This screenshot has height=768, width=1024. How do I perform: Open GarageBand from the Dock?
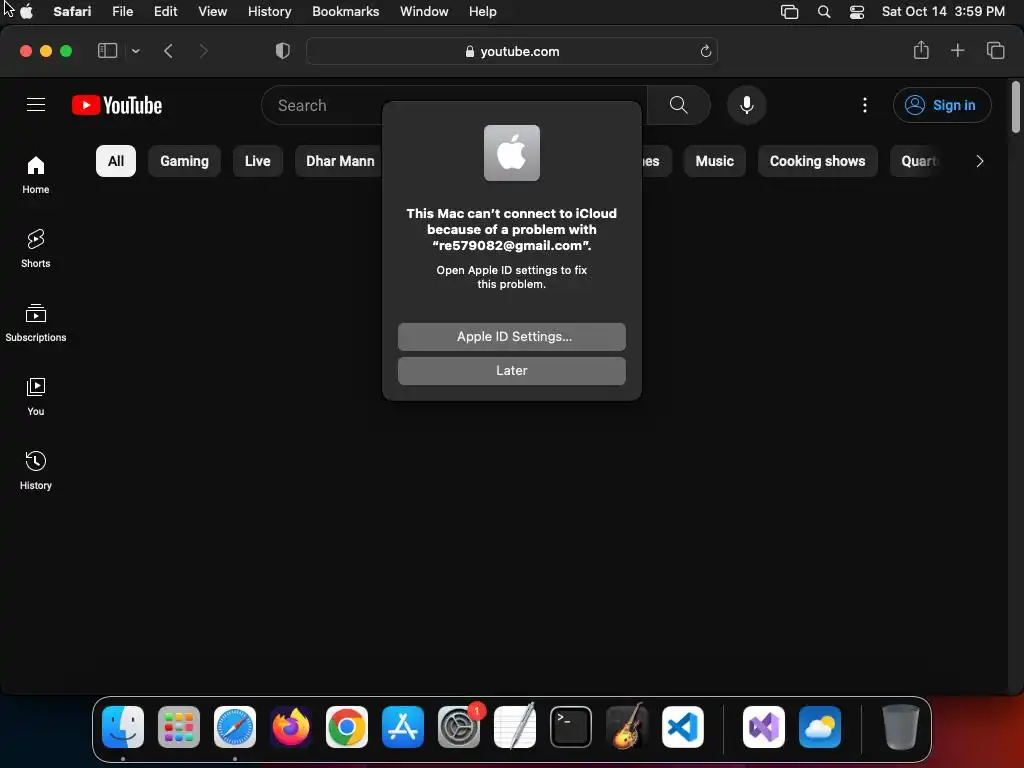[627, 727]
